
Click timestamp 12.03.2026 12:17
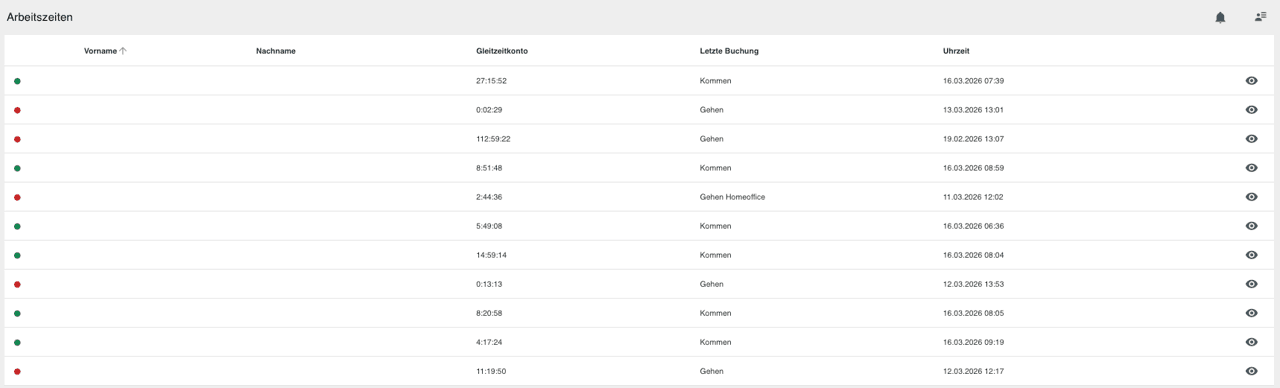pos(973,371)
